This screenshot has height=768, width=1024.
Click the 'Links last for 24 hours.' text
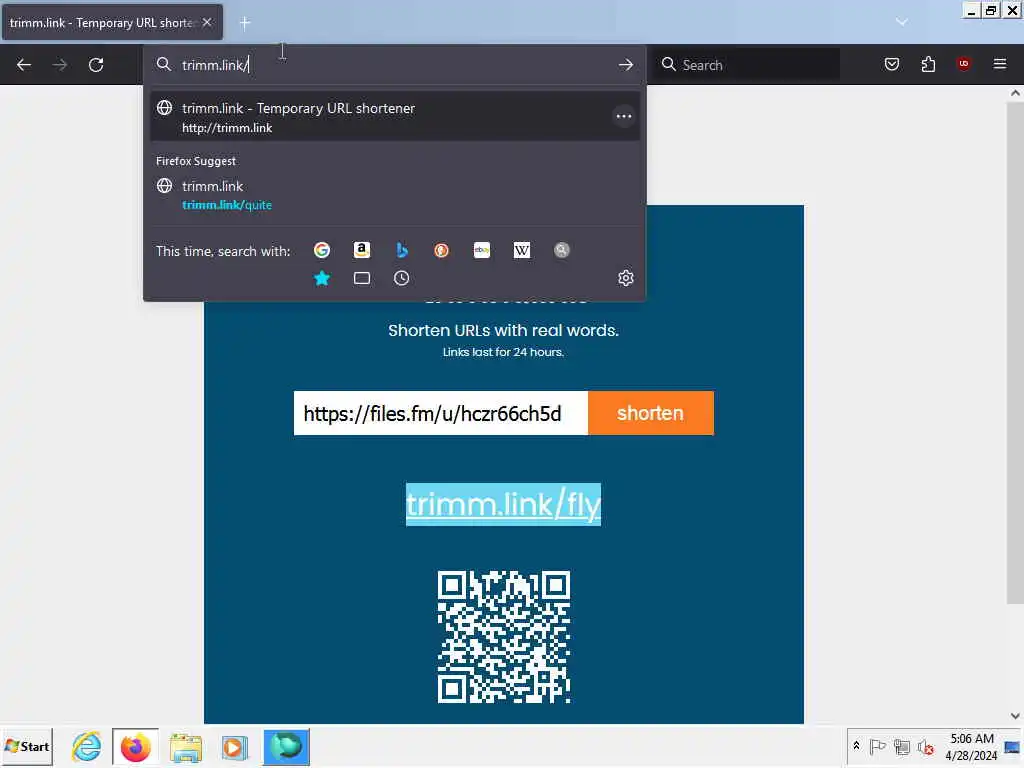pyautogui.click(x=503, y=352)
